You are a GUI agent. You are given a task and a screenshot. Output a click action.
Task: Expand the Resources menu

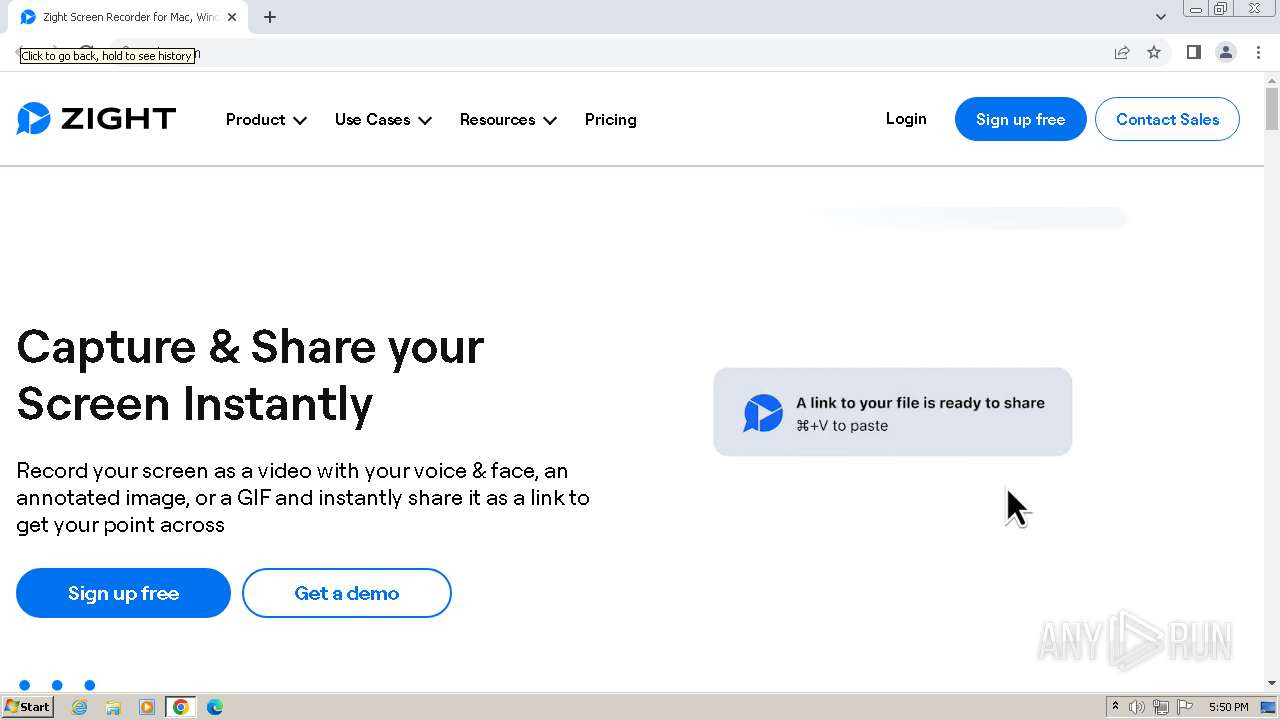508,119
